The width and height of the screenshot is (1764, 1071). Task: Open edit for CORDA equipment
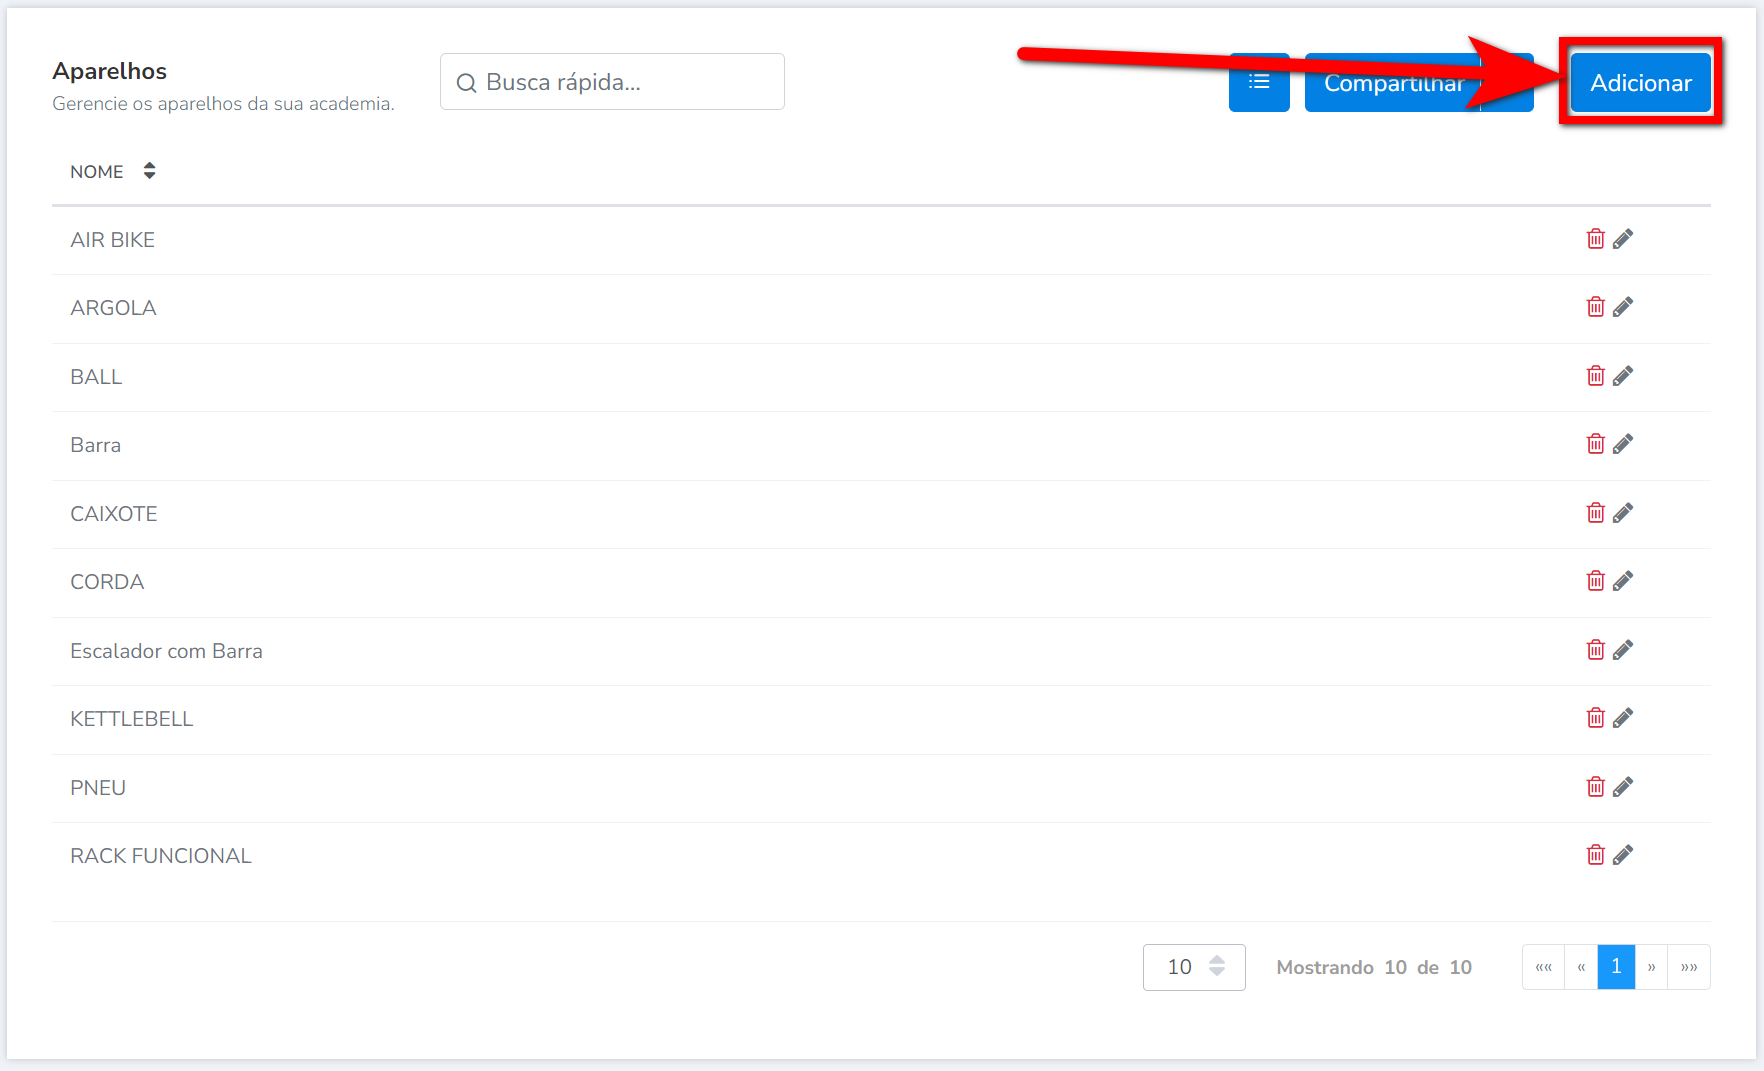pyautogui.click(x=1623, y=581)
